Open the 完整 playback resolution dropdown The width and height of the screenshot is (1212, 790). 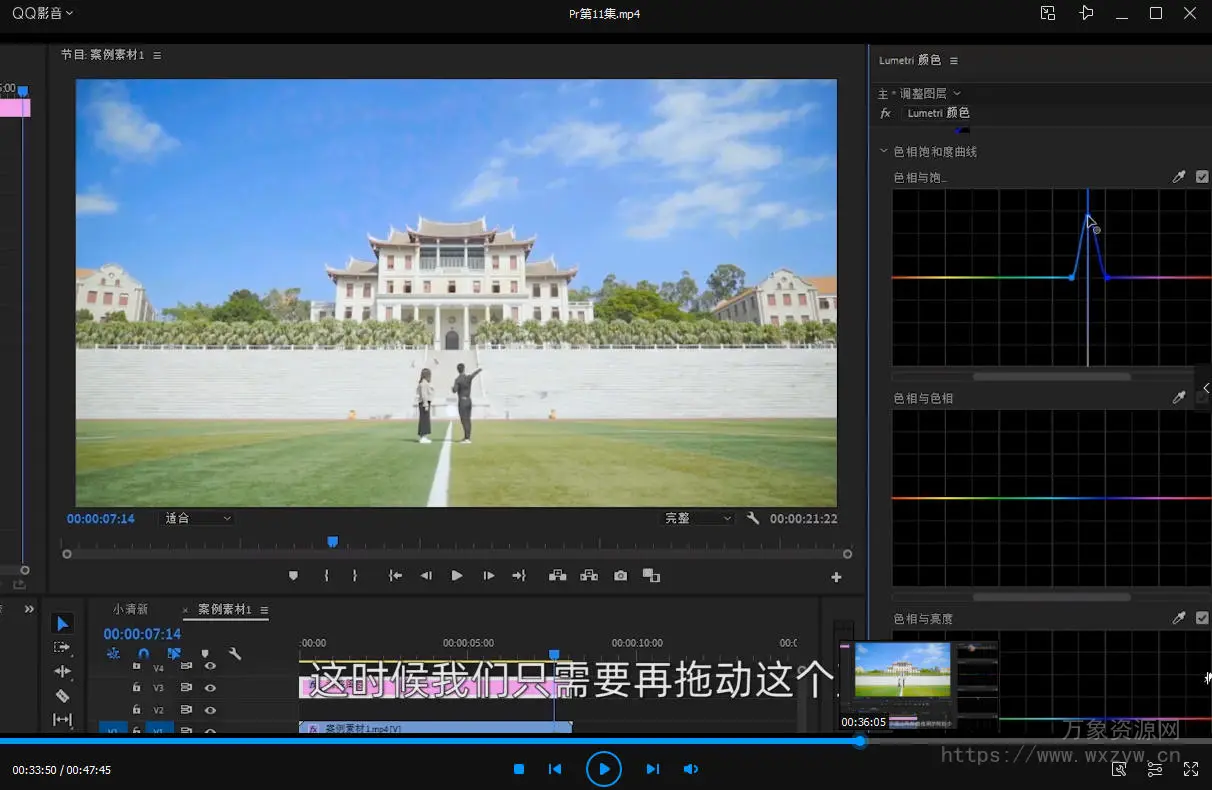[698, 519]
